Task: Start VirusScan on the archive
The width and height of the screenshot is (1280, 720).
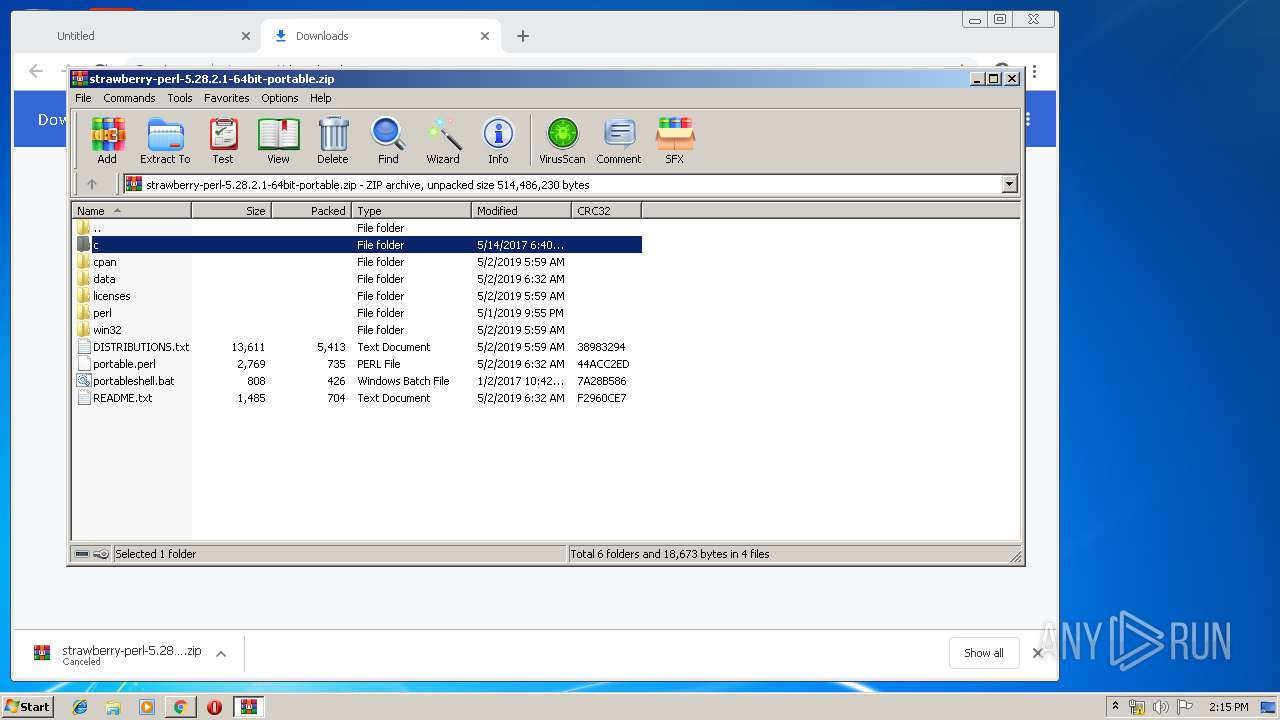Action: [562, 140]
